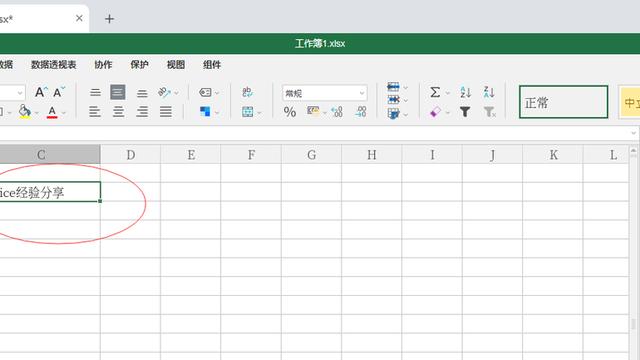640x360 pixels.
Task: Open the 协作 tab
Action: click(x=103, y=64)
